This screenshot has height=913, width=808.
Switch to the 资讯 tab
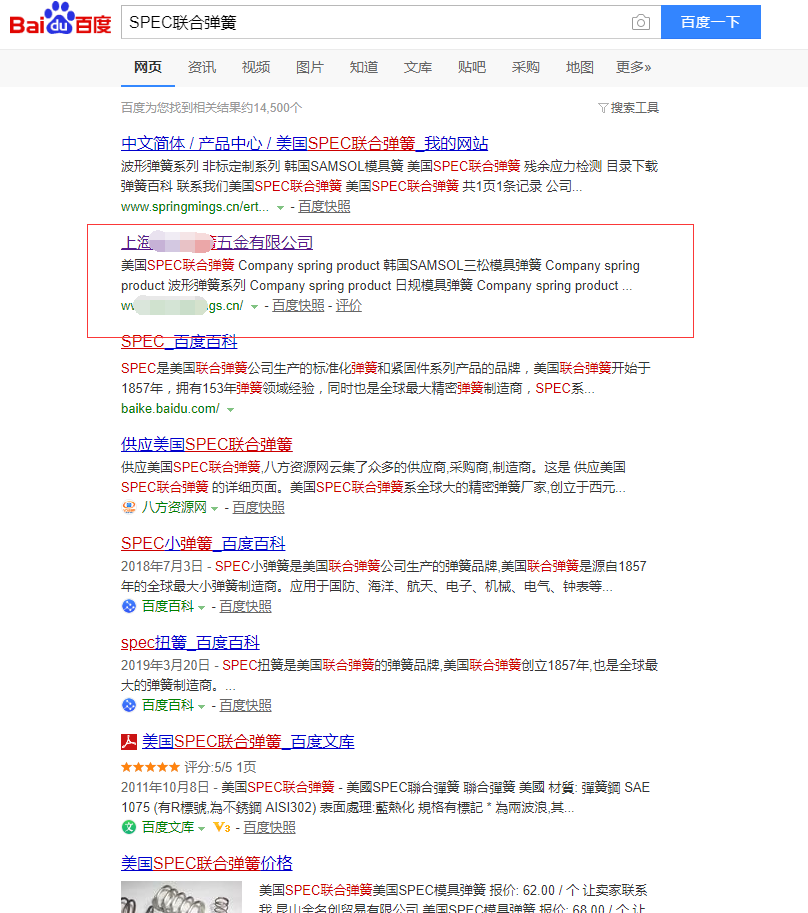[x=202, y=68]
